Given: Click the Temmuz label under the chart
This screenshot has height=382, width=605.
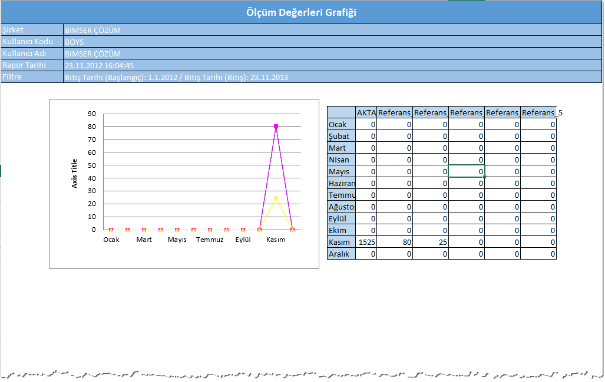Looking at the screenshot, I should [210, 240].
